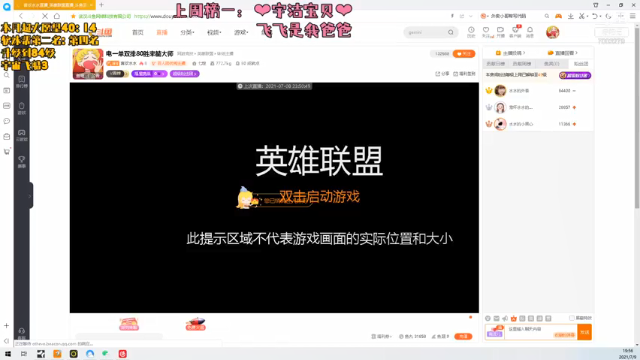Click the first purple pill badge under title
The image size is (640, 360).
(149, 74)
